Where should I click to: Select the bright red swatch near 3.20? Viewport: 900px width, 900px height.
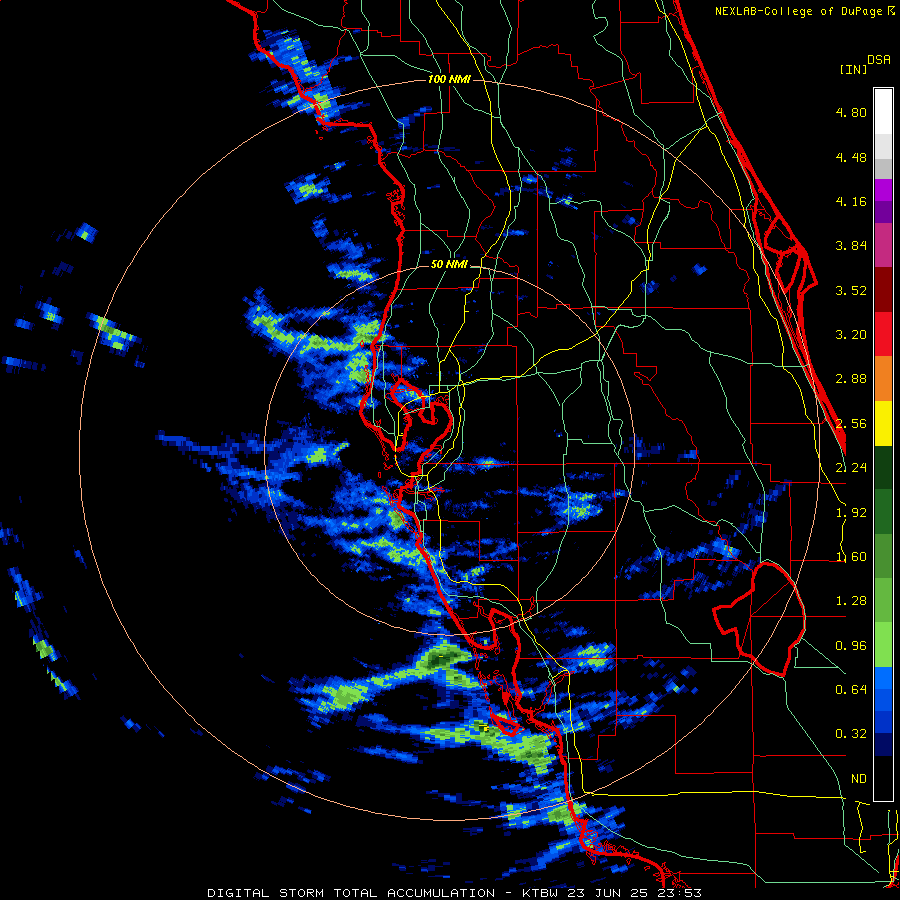tap(883, 334)
